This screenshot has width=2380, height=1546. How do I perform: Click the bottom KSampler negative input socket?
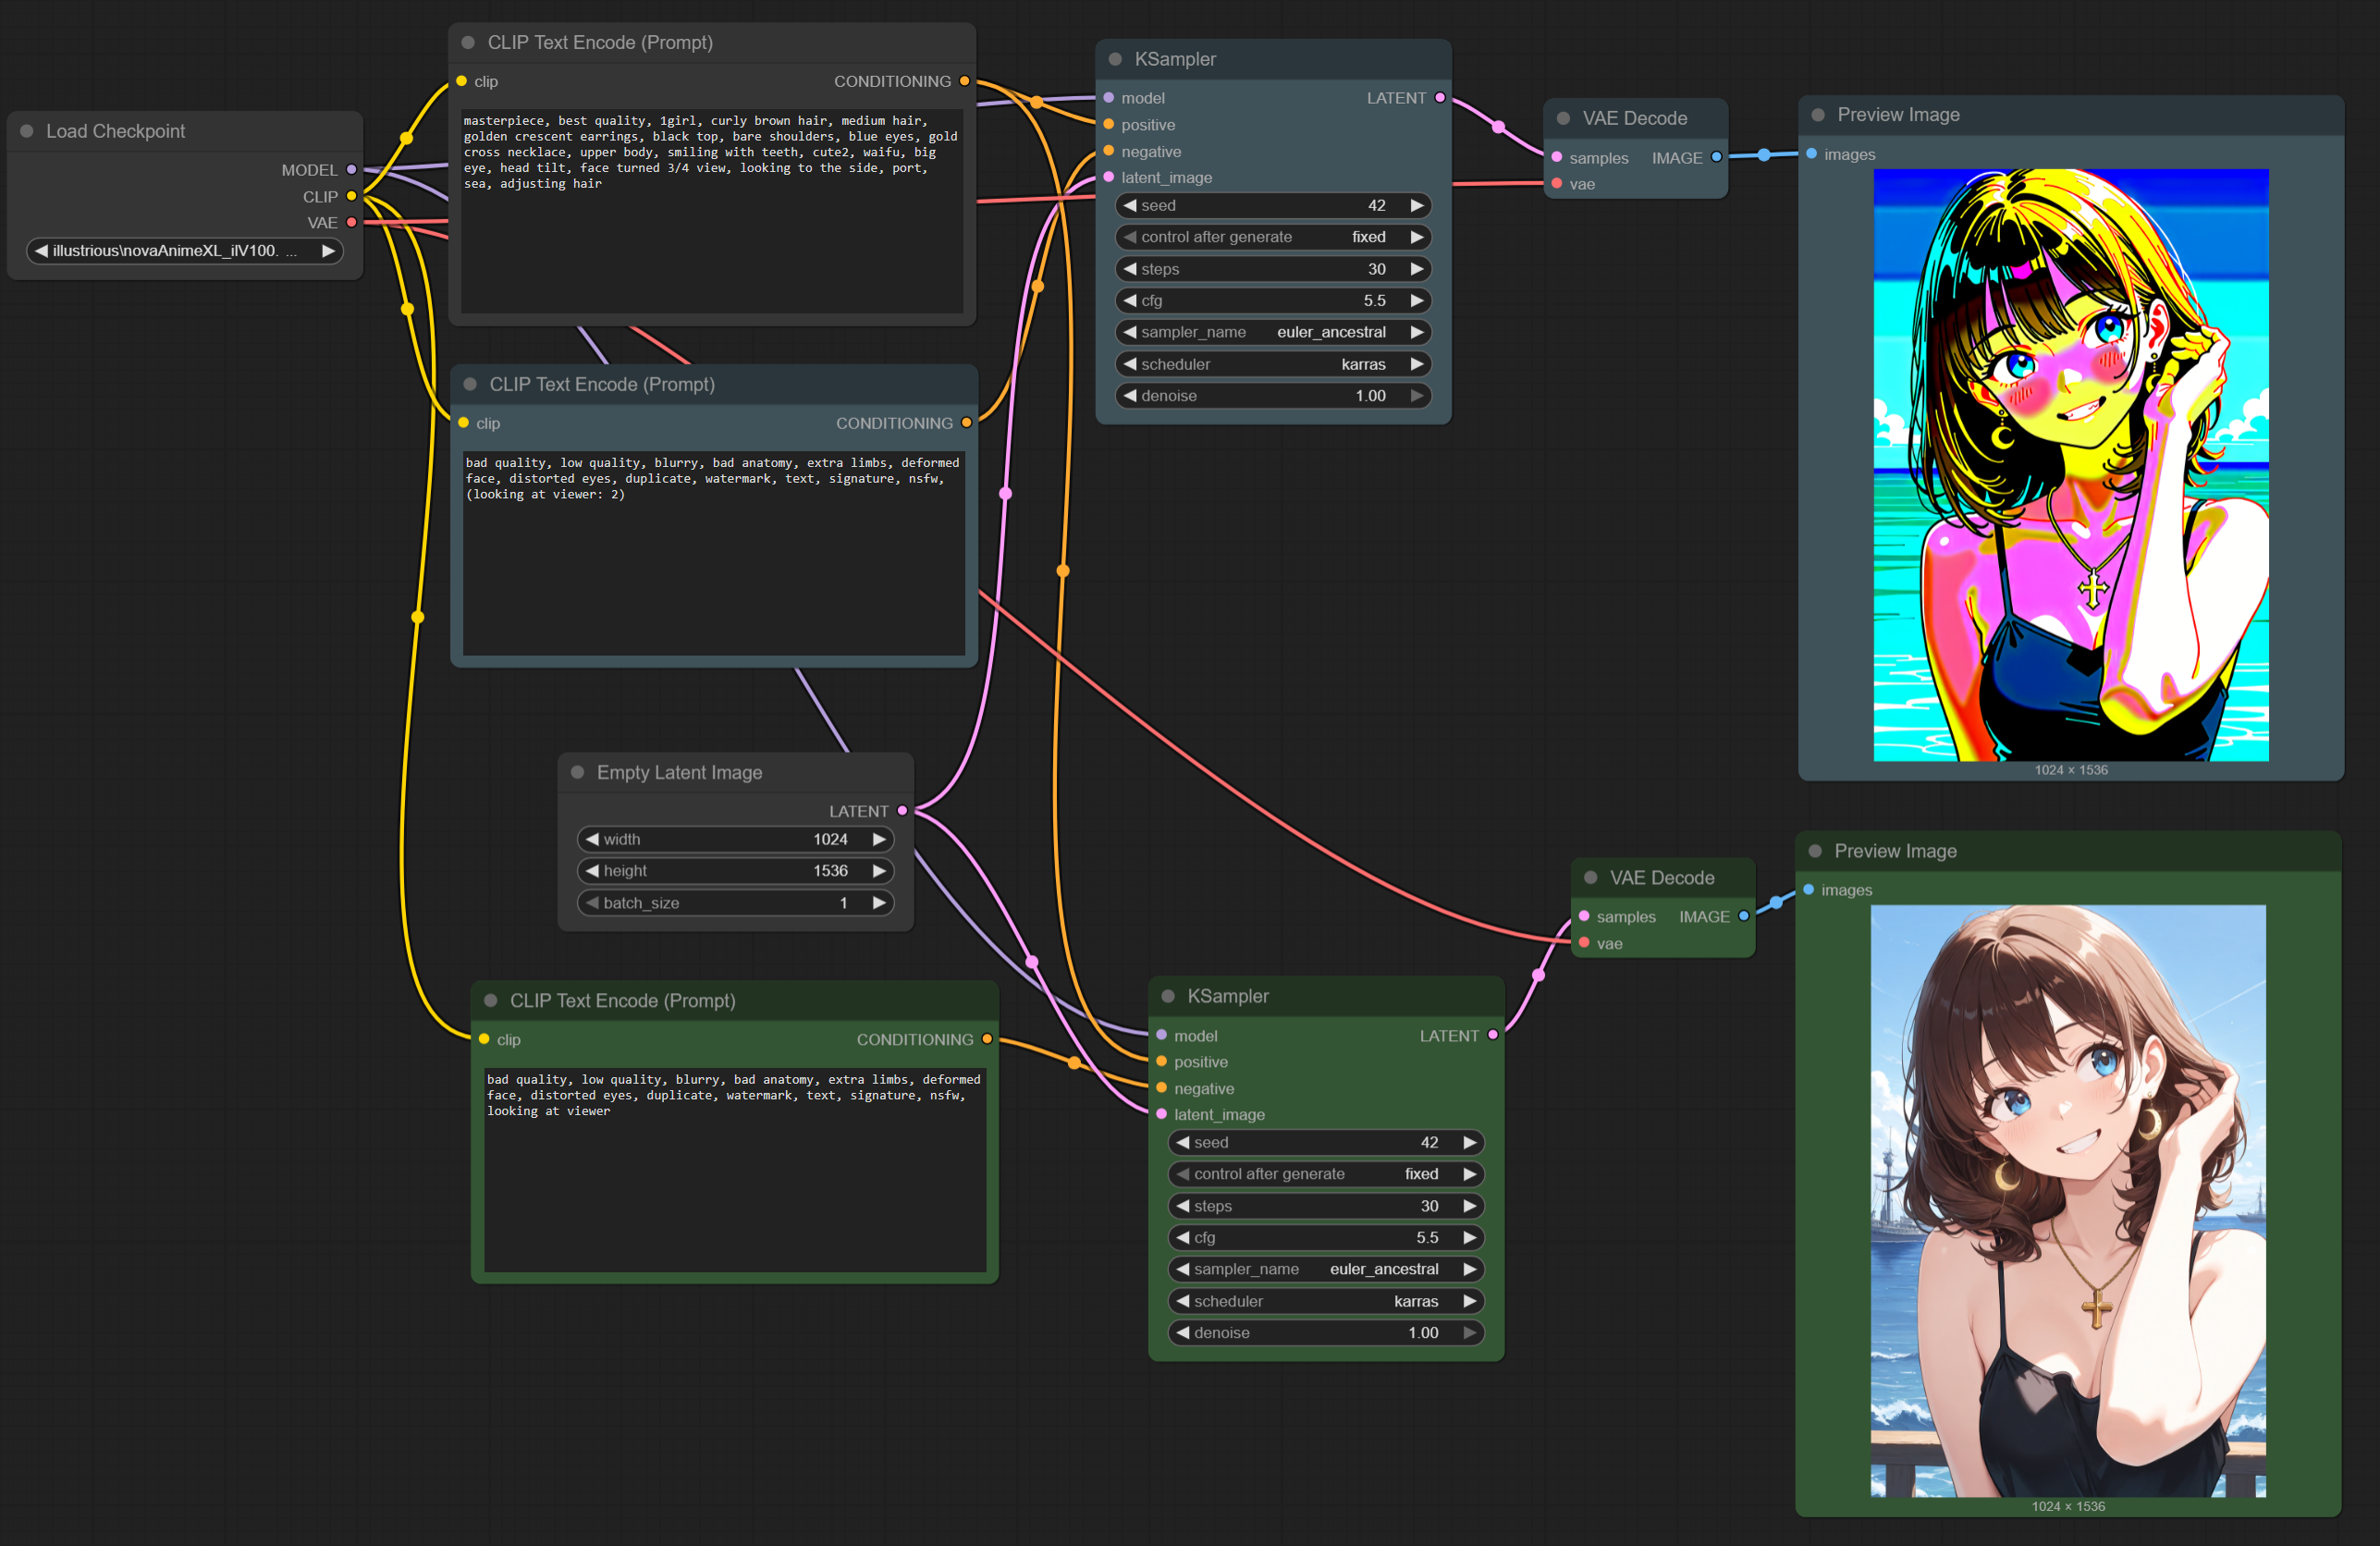tap(1162, 1088)
